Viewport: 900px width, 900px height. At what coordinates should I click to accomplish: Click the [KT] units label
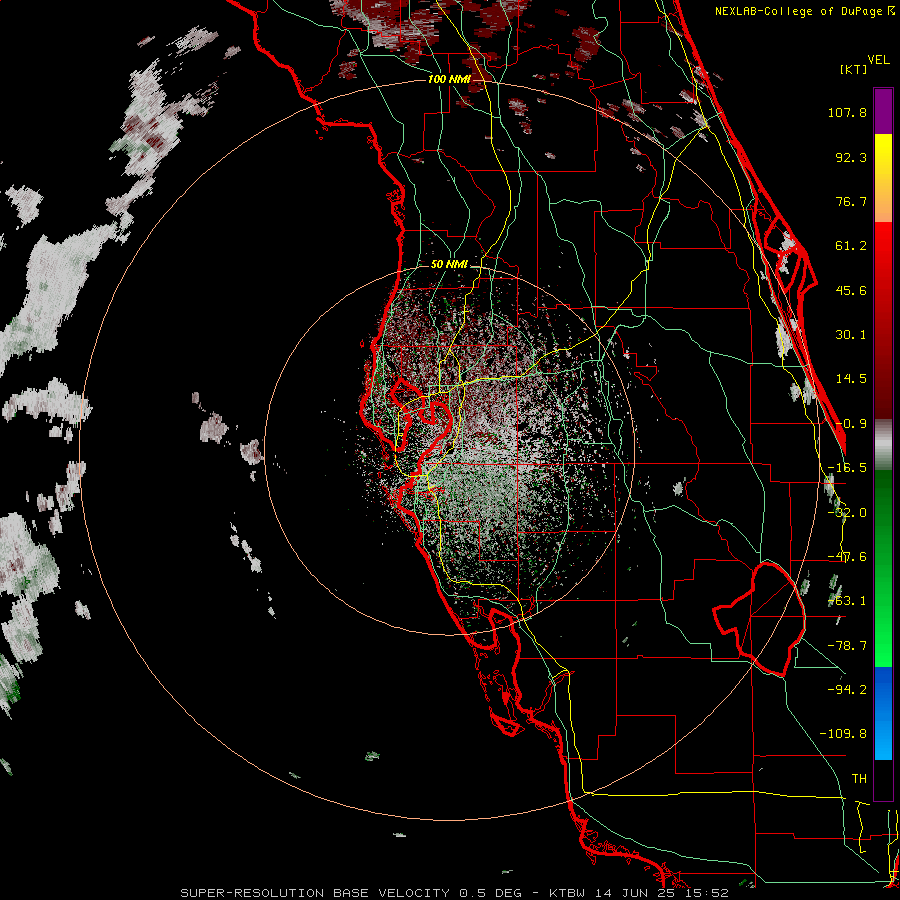click(x=853, y=69)
